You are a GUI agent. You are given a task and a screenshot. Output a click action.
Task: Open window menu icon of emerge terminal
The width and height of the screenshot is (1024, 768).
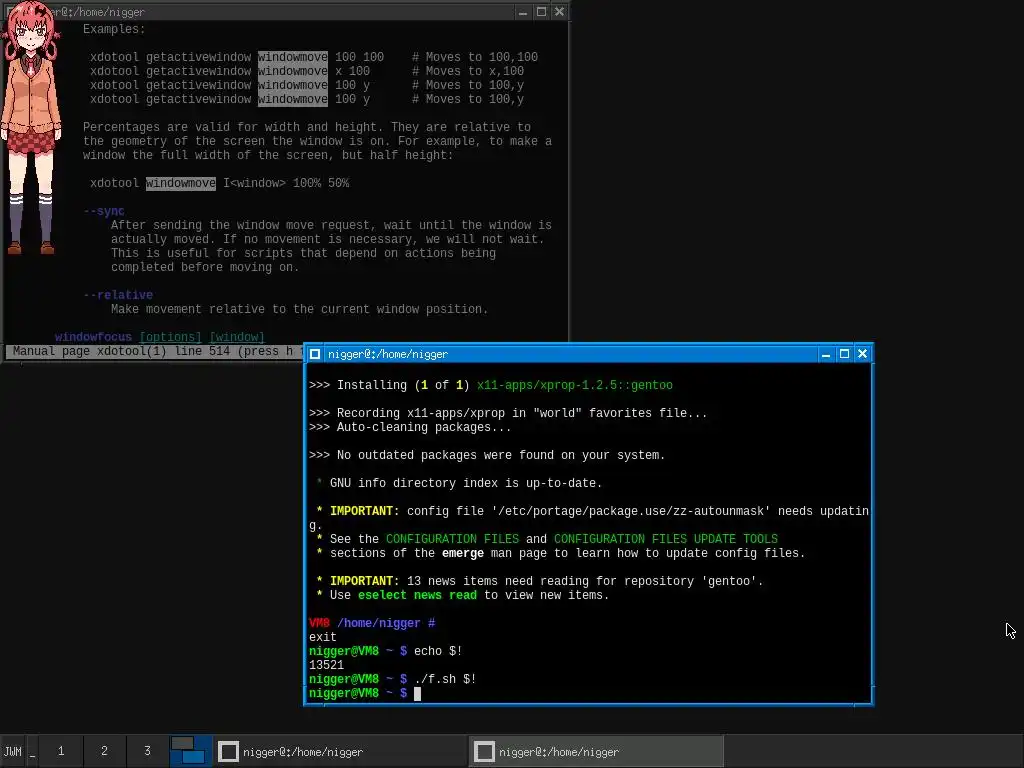pos(315,354)
